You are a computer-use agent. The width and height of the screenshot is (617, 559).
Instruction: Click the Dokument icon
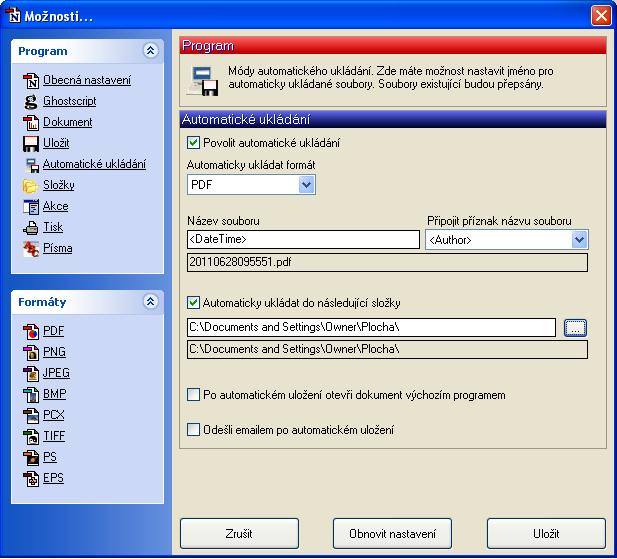tap(31, 122)
